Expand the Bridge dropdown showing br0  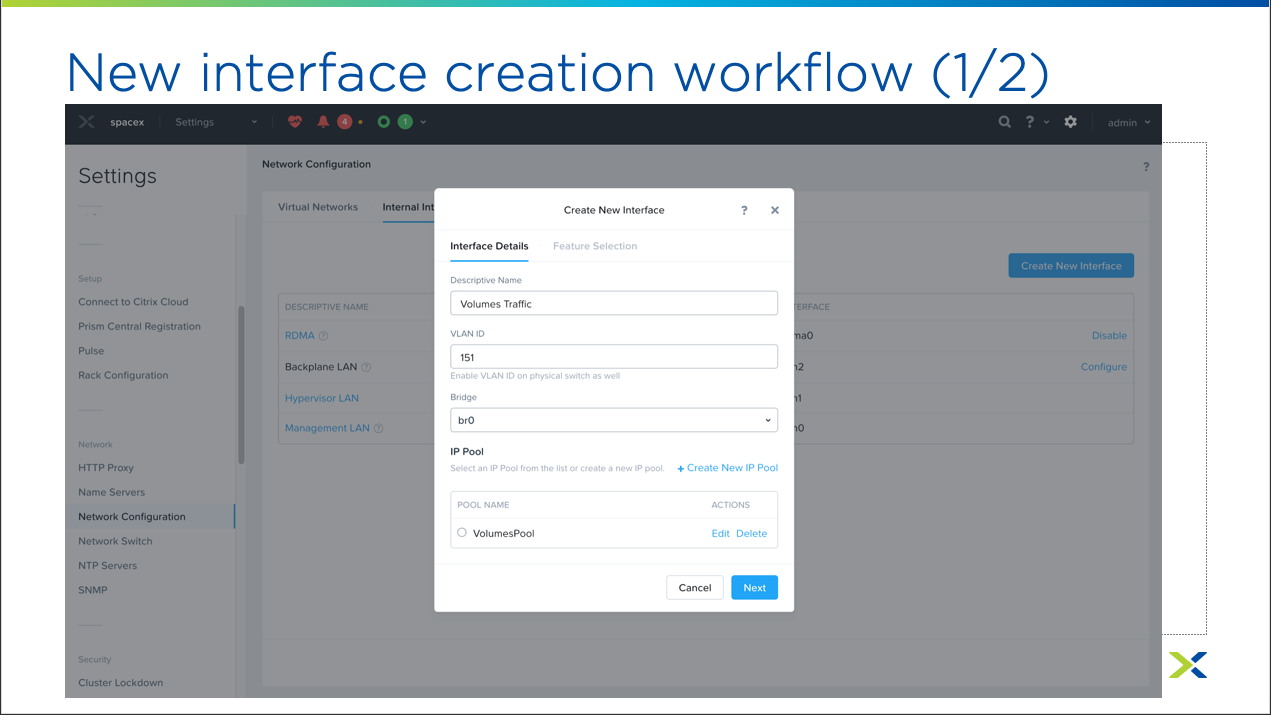click(614, 420)
